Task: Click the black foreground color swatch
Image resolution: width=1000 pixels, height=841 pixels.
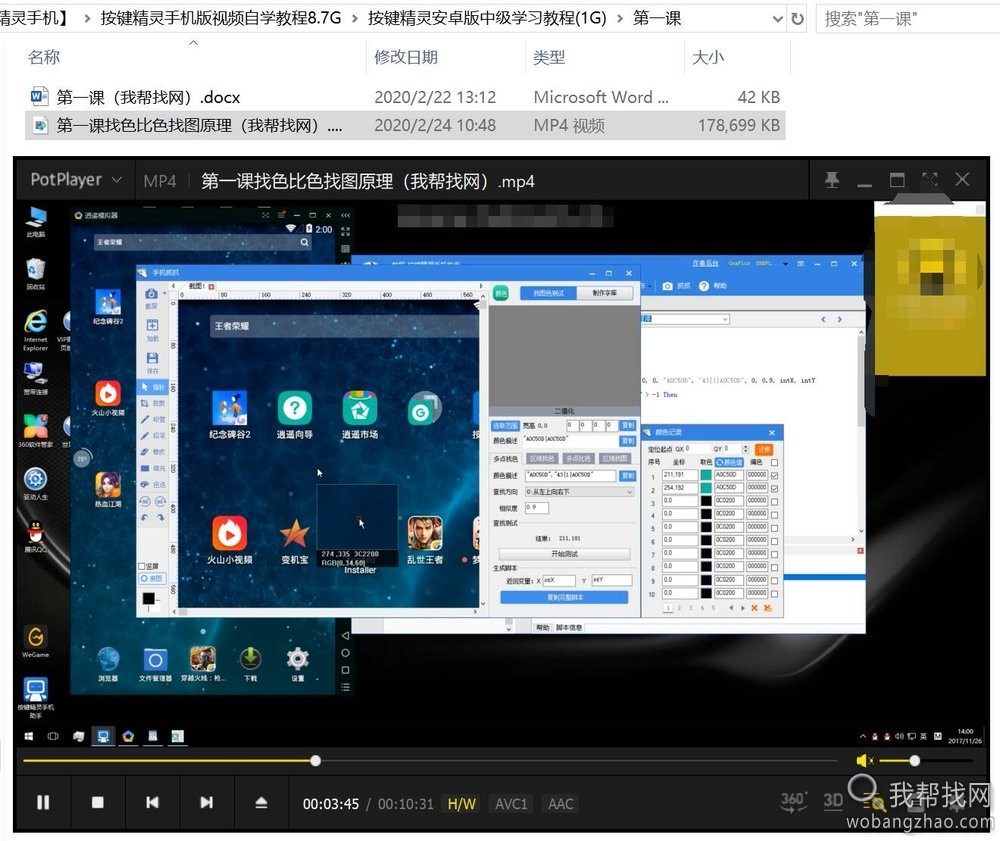Action: [149, 598]
